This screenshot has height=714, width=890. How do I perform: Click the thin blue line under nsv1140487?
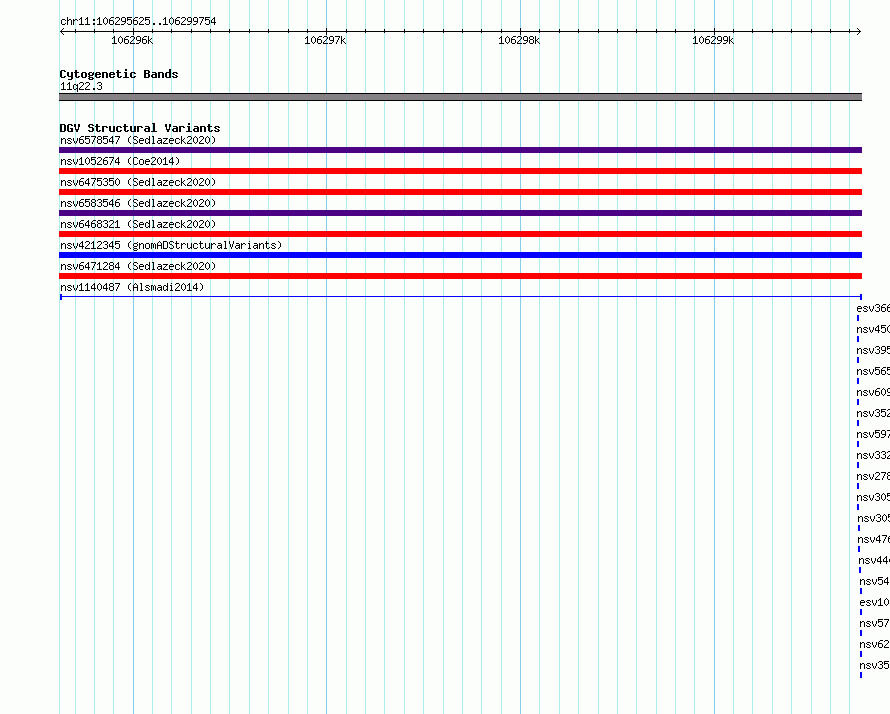460,296
